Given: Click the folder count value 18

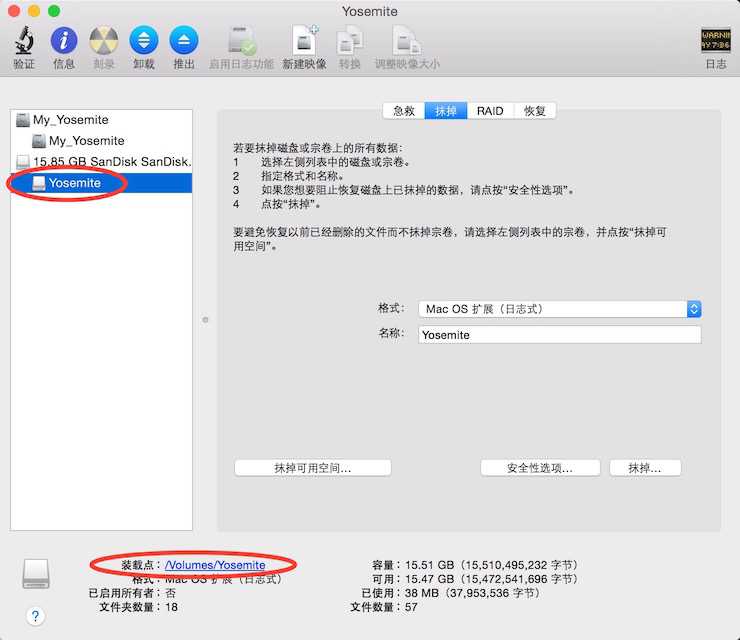Looking at the screenshot, I should tap(171, 607).
